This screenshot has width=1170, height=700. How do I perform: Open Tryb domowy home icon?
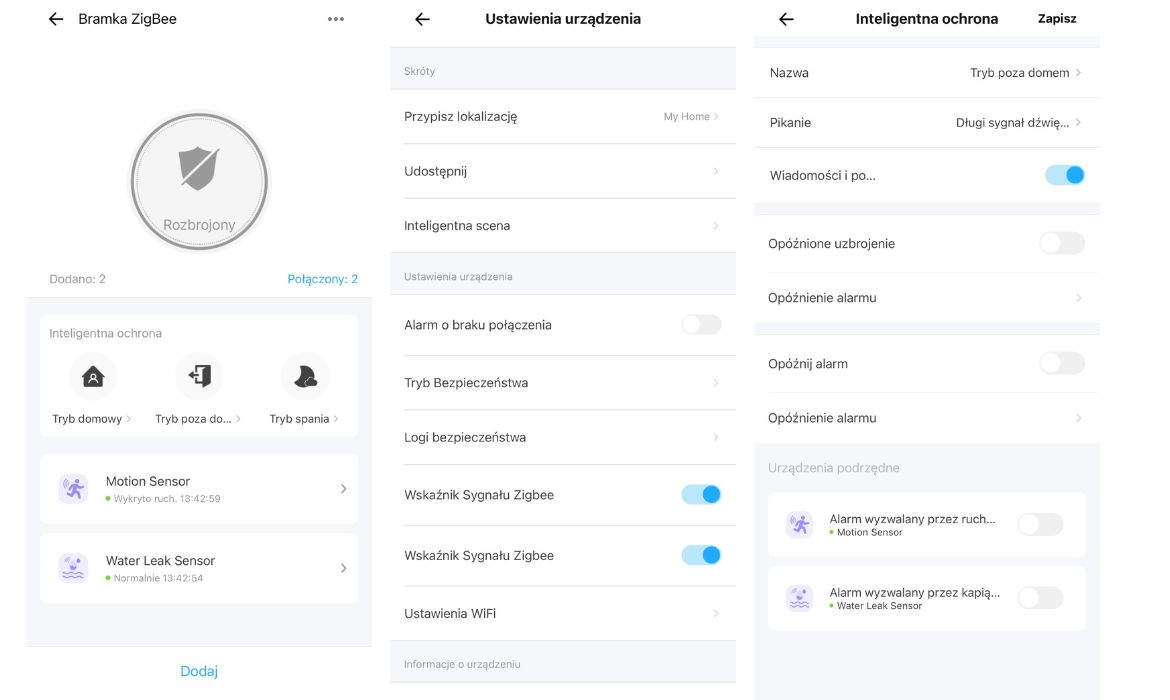tap(93, 376)
